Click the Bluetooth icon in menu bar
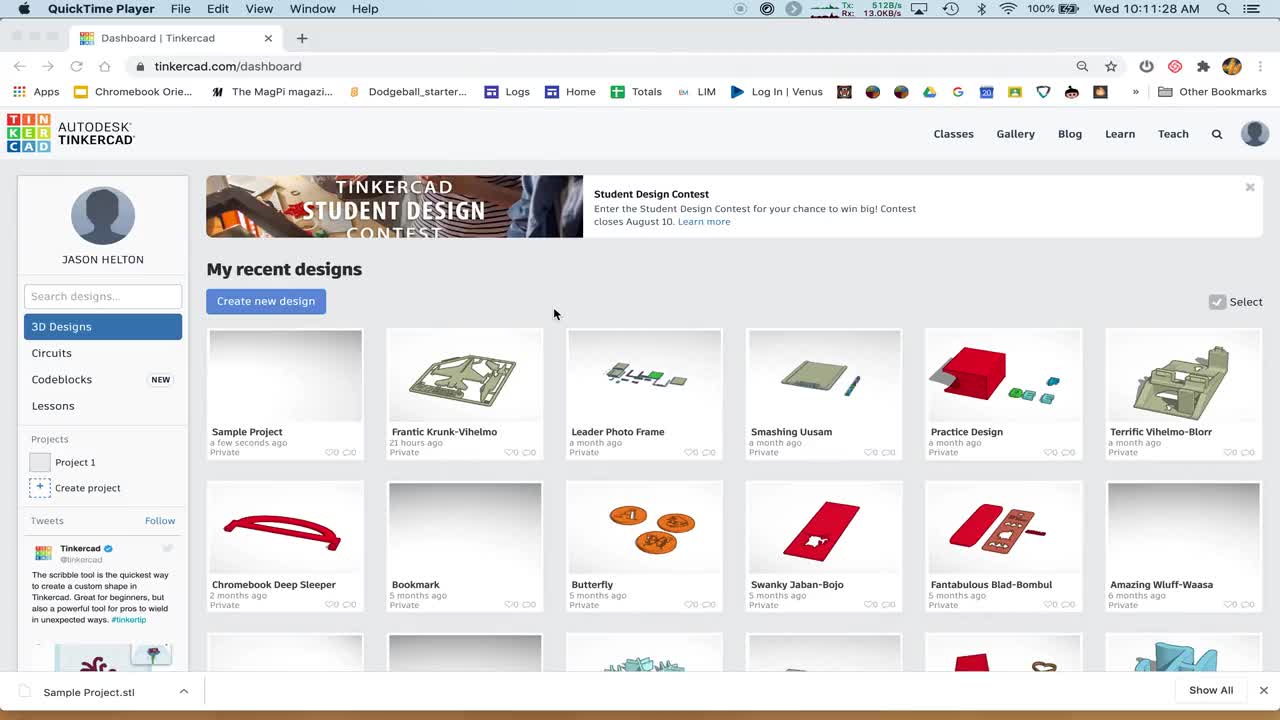 981,9
